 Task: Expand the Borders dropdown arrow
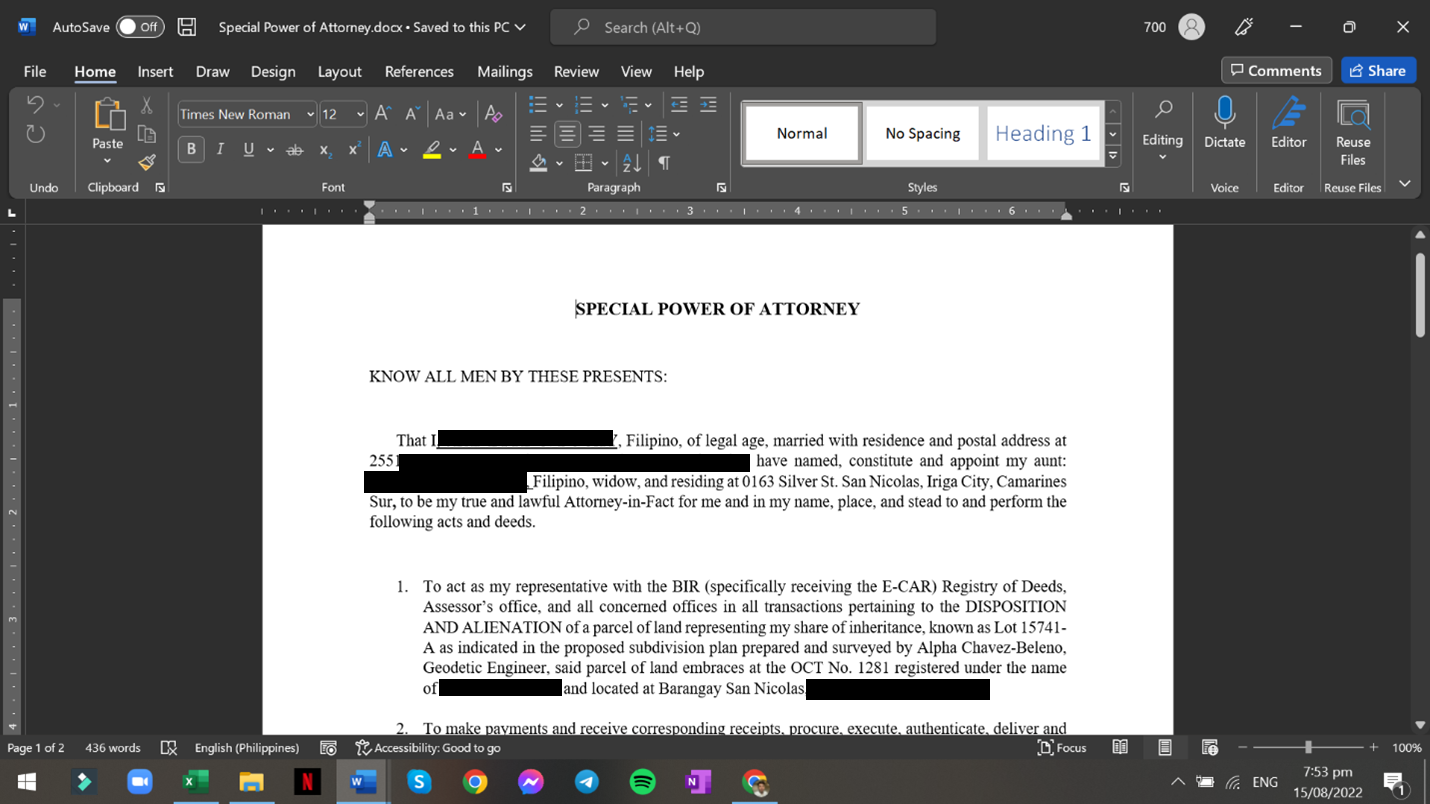pos(604,162)
